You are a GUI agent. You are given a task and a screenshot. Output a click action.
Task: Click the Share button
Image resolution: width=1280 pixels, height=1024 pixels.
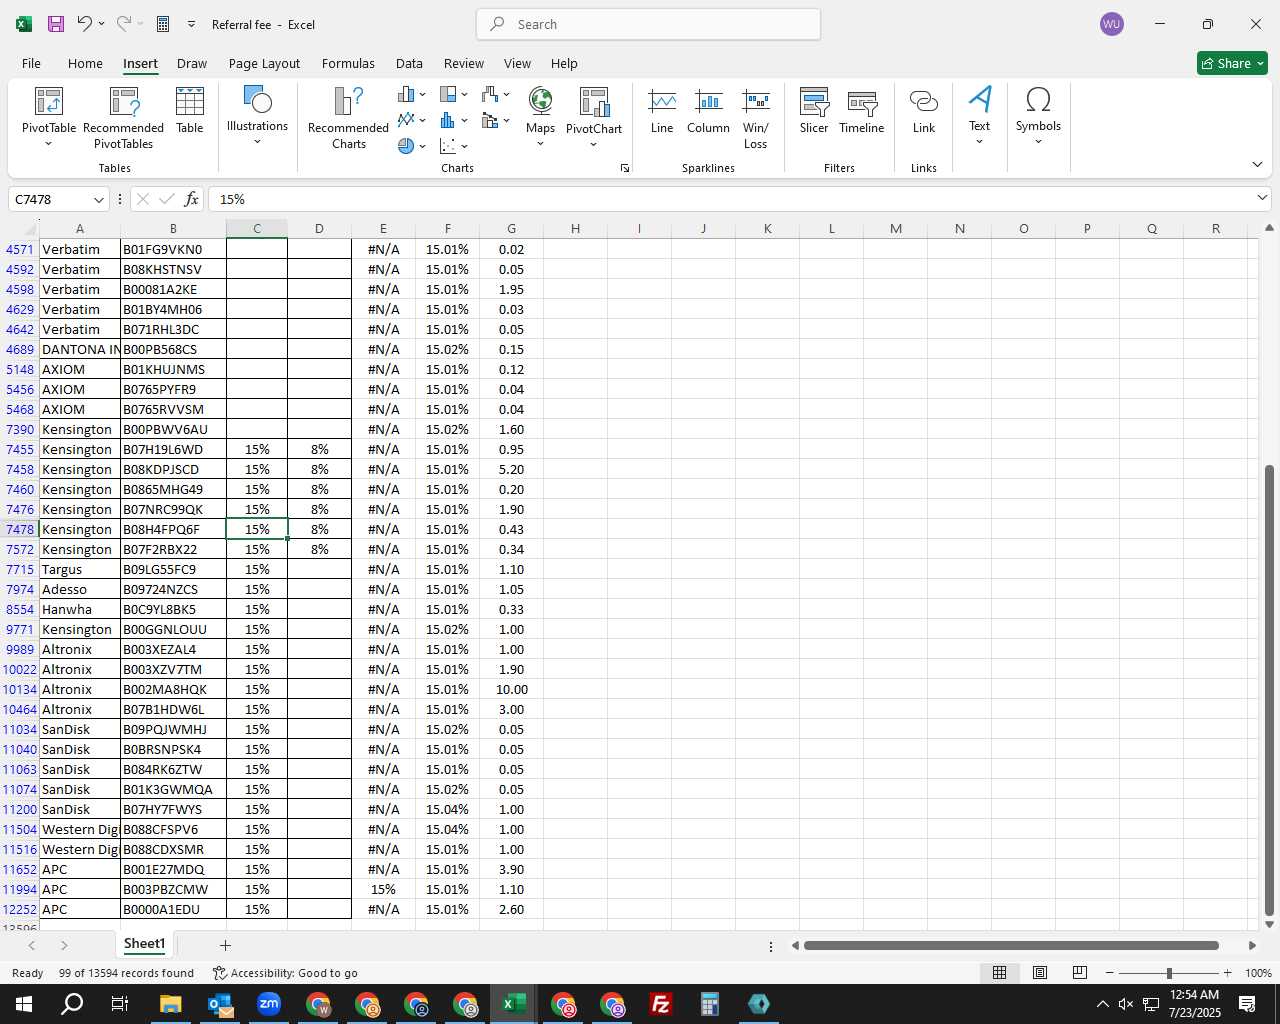point(1232,63)
